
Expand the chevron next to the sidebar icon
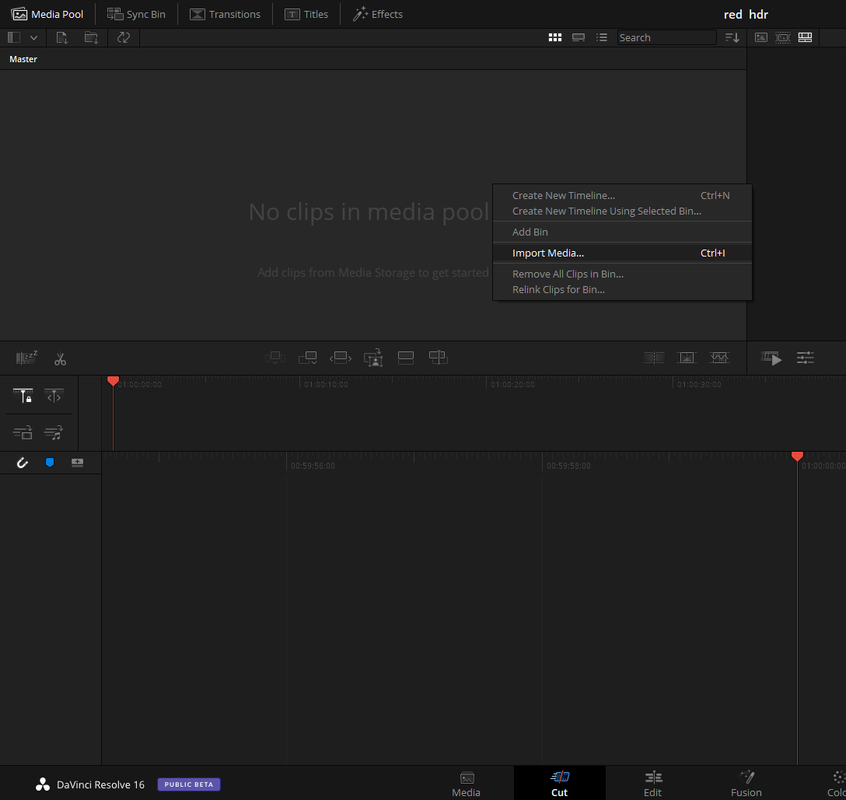[33, 38]
